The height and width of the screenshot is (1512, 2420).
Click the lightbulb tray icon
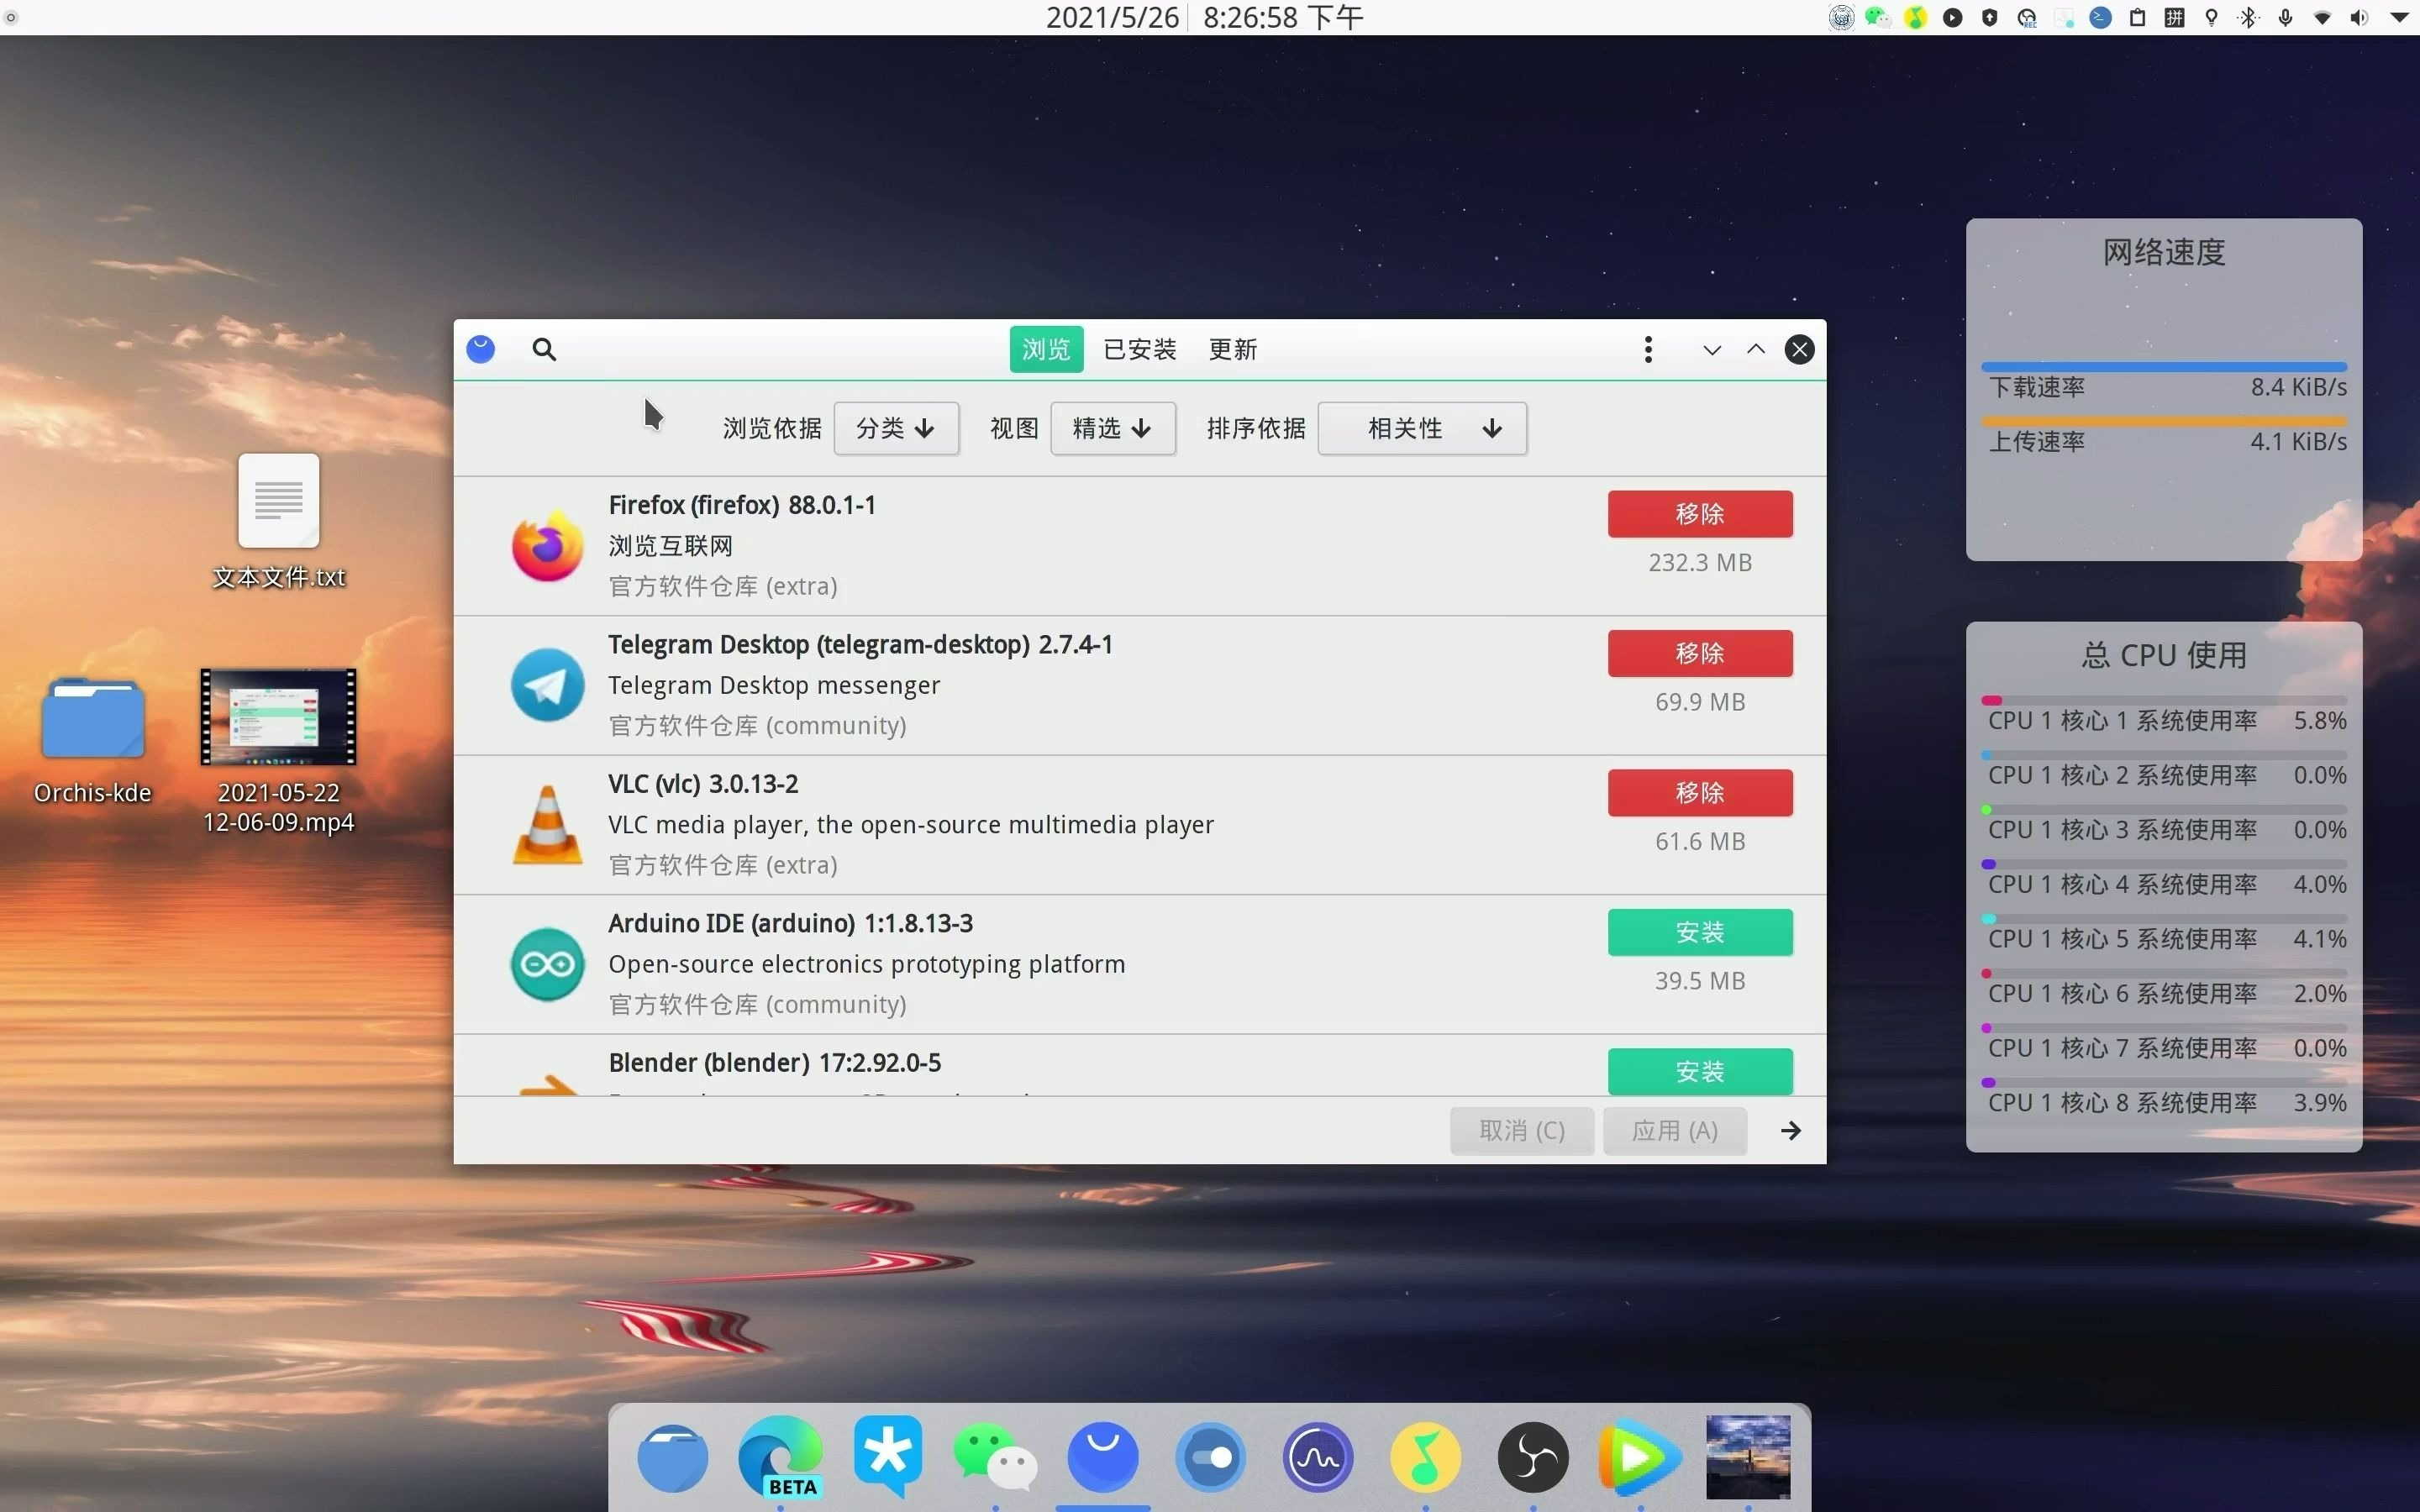2212,17
